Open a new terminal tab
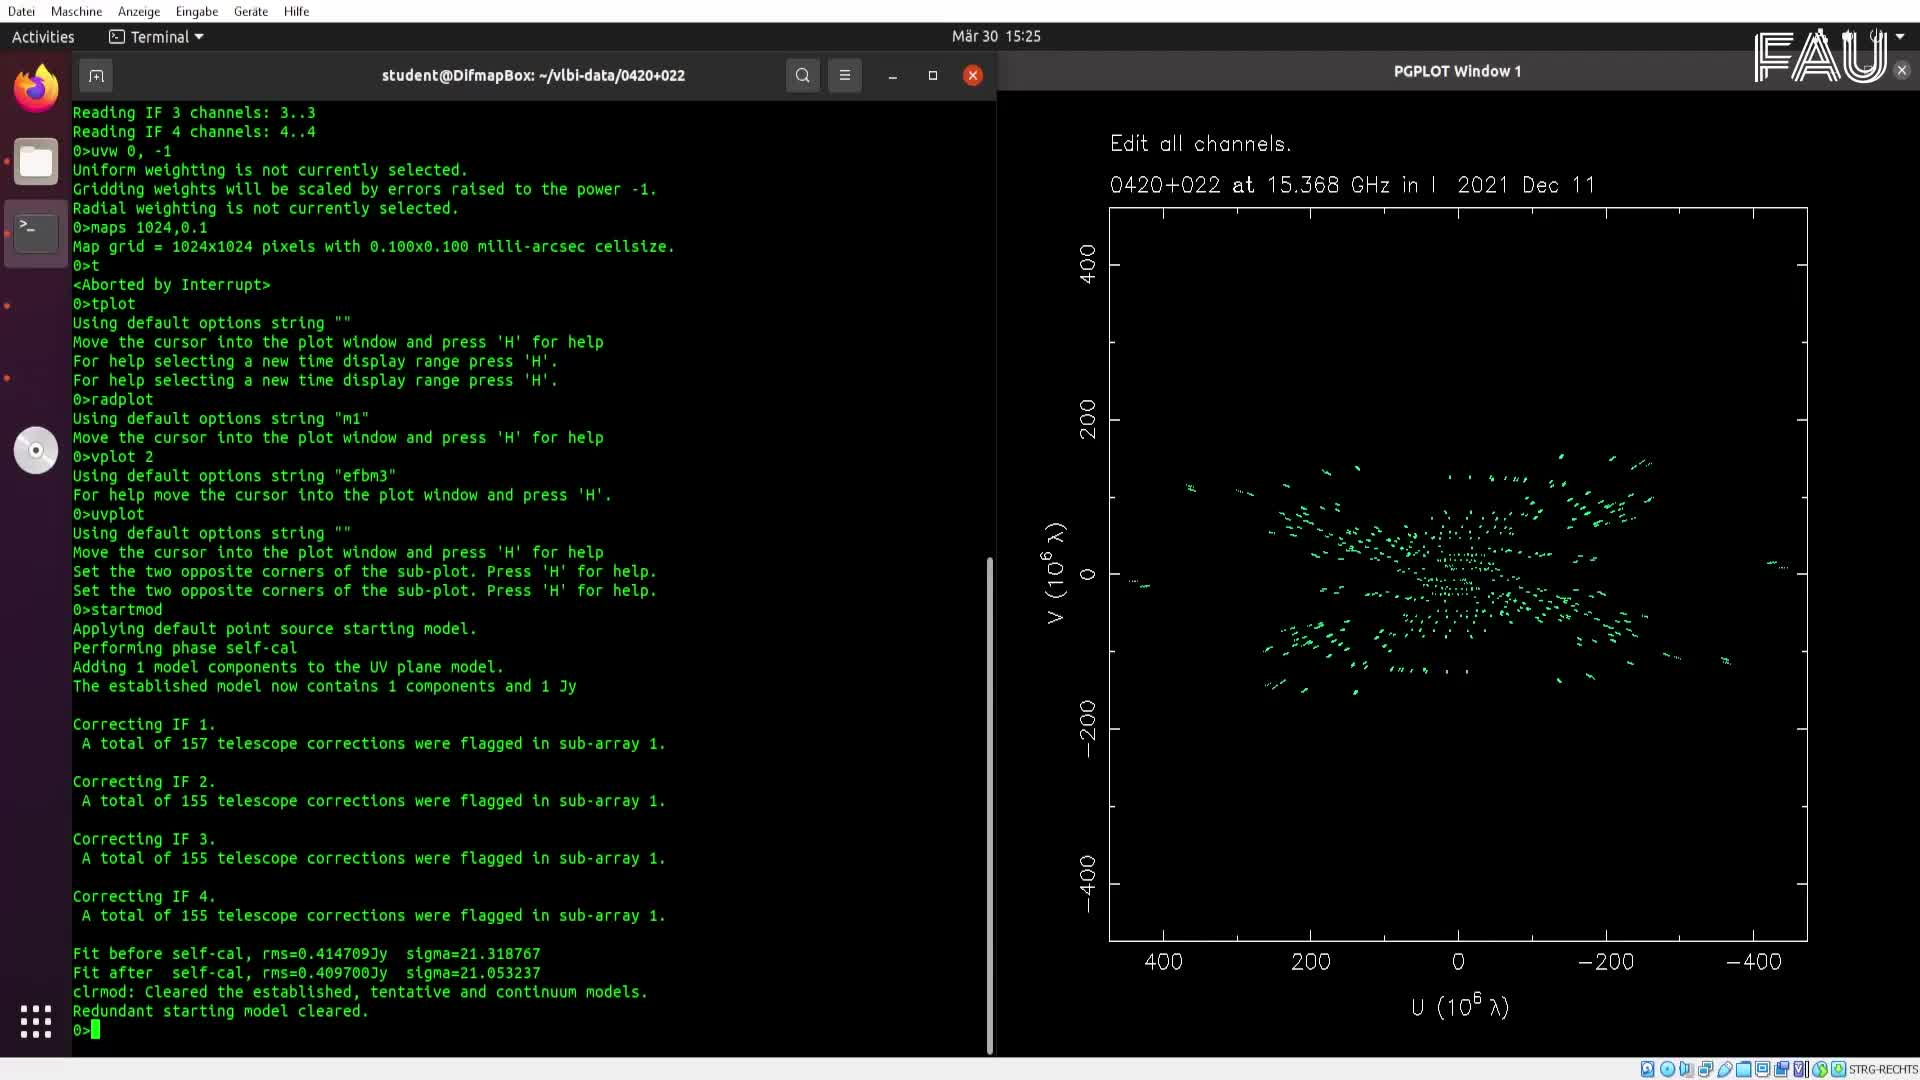Screen dimensions: 1920x1080 (x=96, y=75)
